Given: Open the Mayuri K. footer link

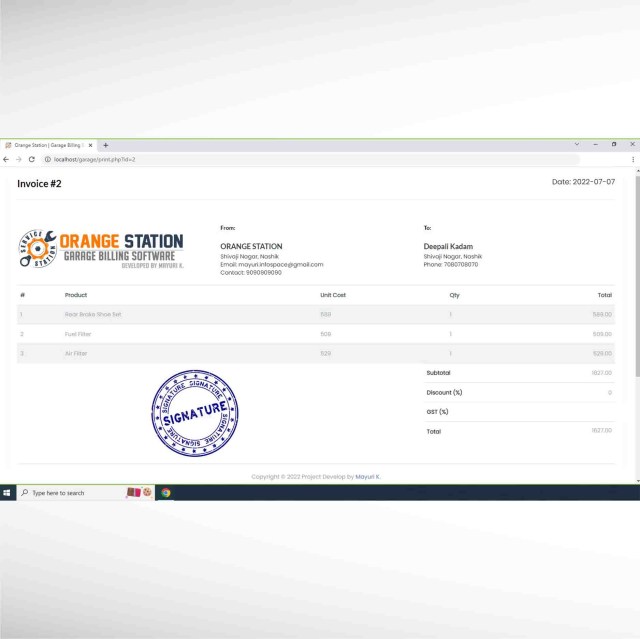Looking at the screenshot, I should pyautogui.click(x=368, y=477).
